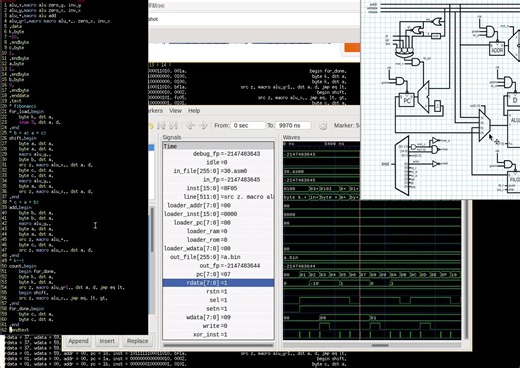
Task: Select the loader_ram signal row
Action: pos(218,231)
